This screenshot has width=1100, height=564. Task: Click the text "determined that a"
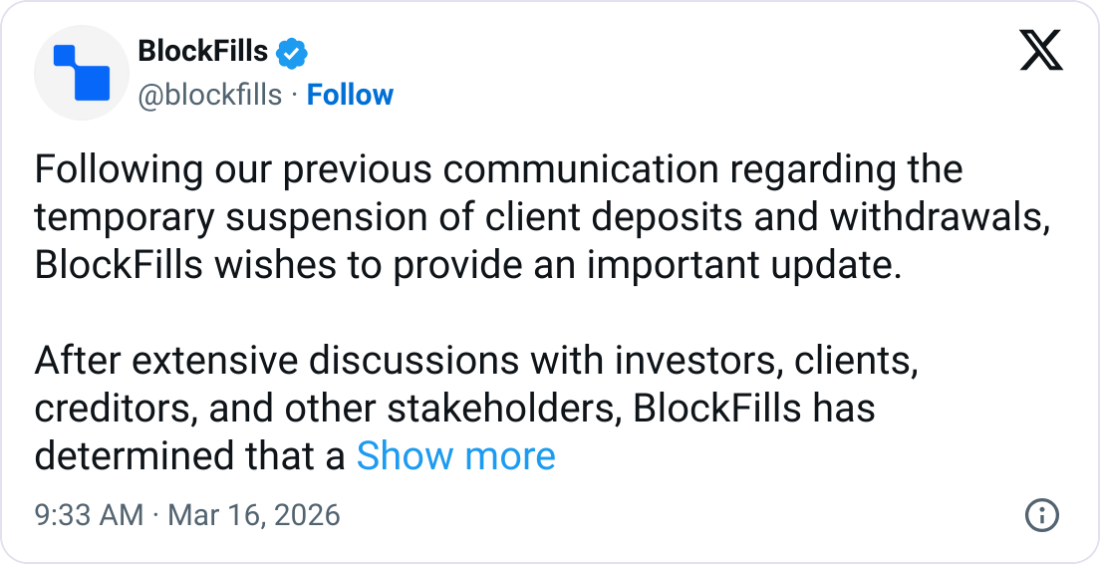point(191,456)
